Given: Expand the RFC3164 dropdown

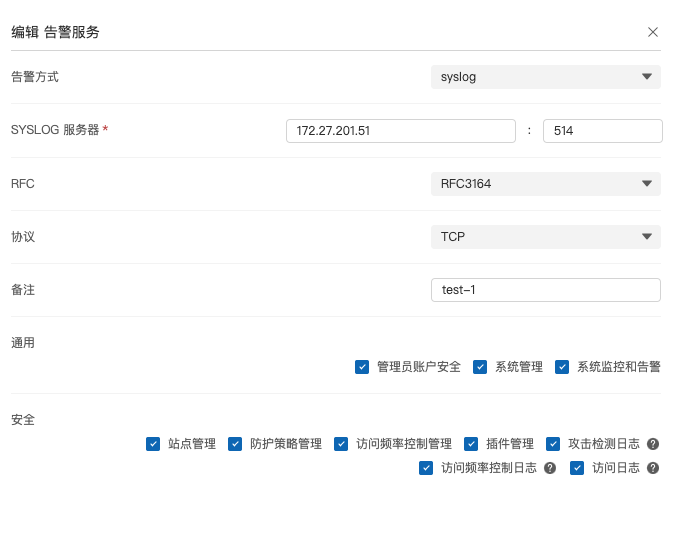Looking at the screenshot, I should point(545,184).
